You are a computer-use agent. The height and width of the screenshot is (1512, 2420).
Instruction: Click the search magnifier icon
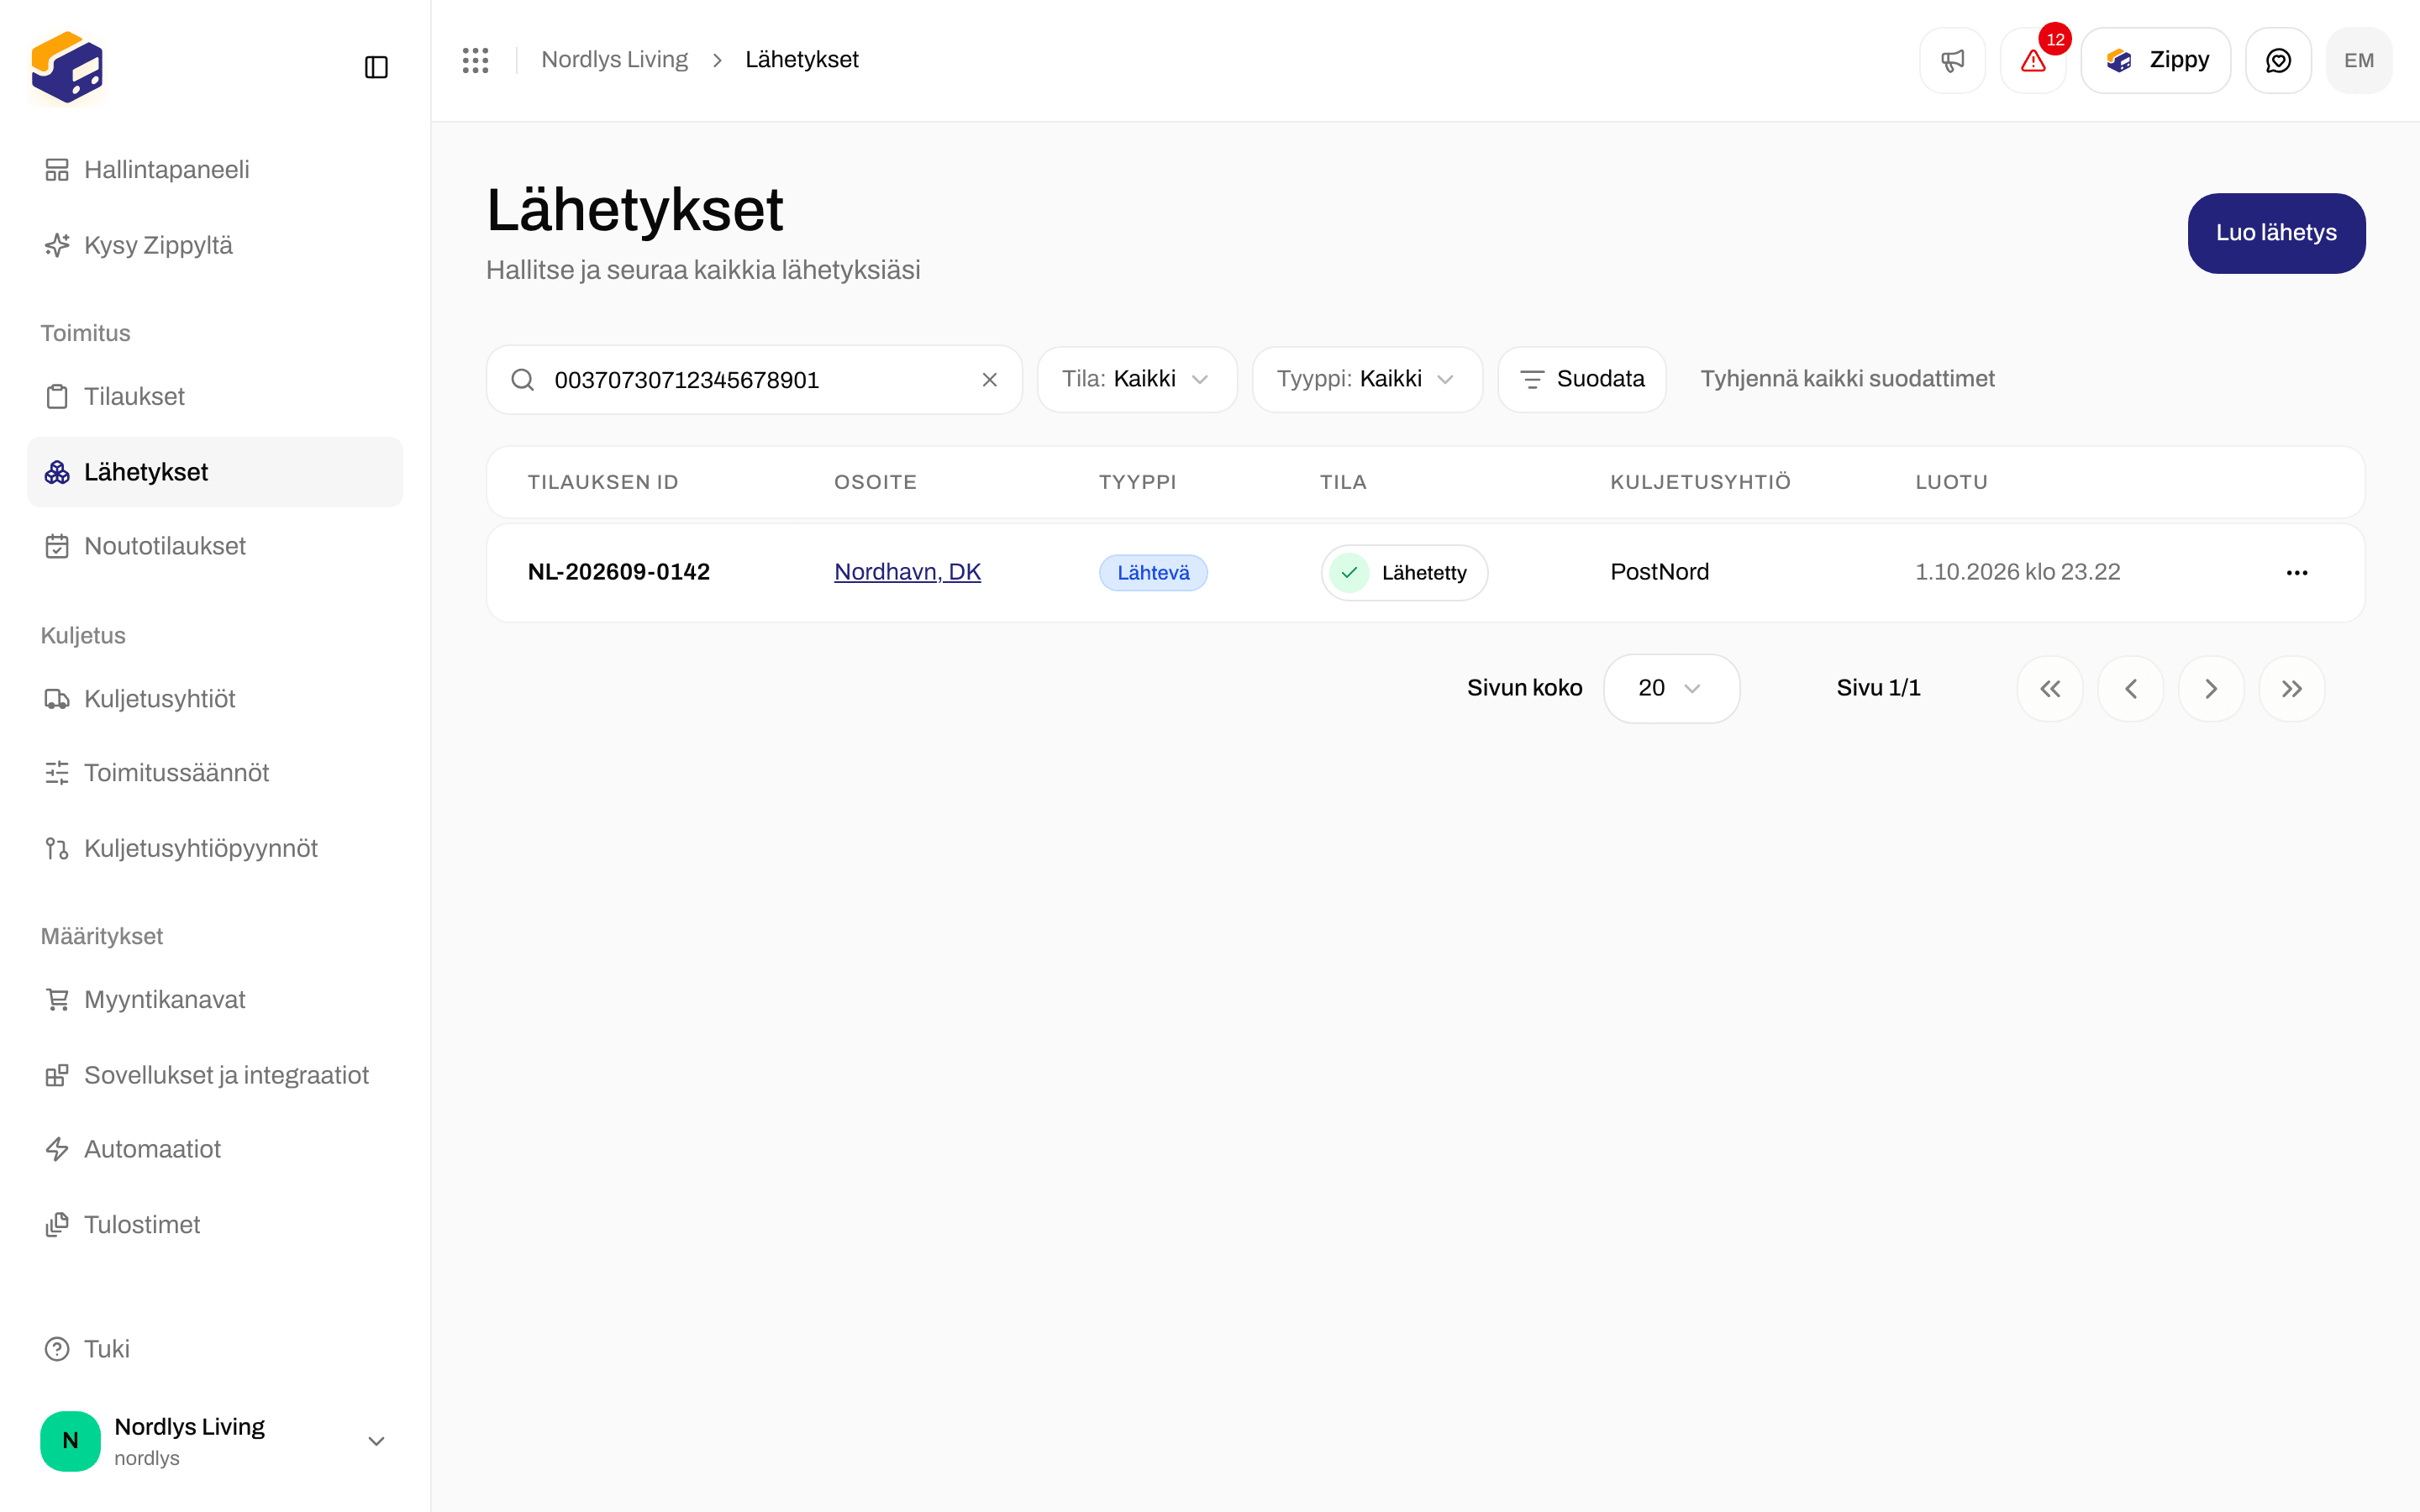pos(522,380)
